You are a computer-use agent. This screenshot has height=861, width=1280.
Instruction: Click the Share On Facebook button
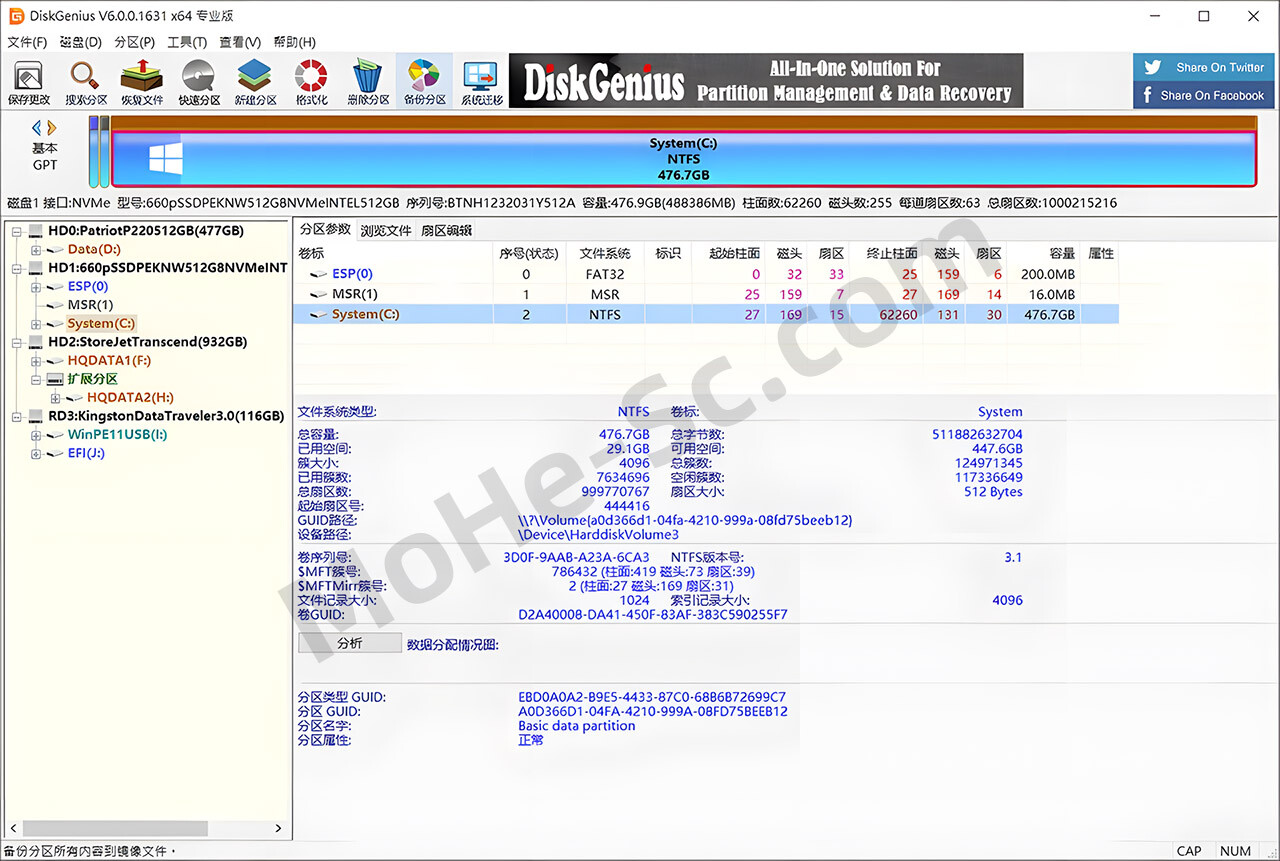coord(1204,95)
